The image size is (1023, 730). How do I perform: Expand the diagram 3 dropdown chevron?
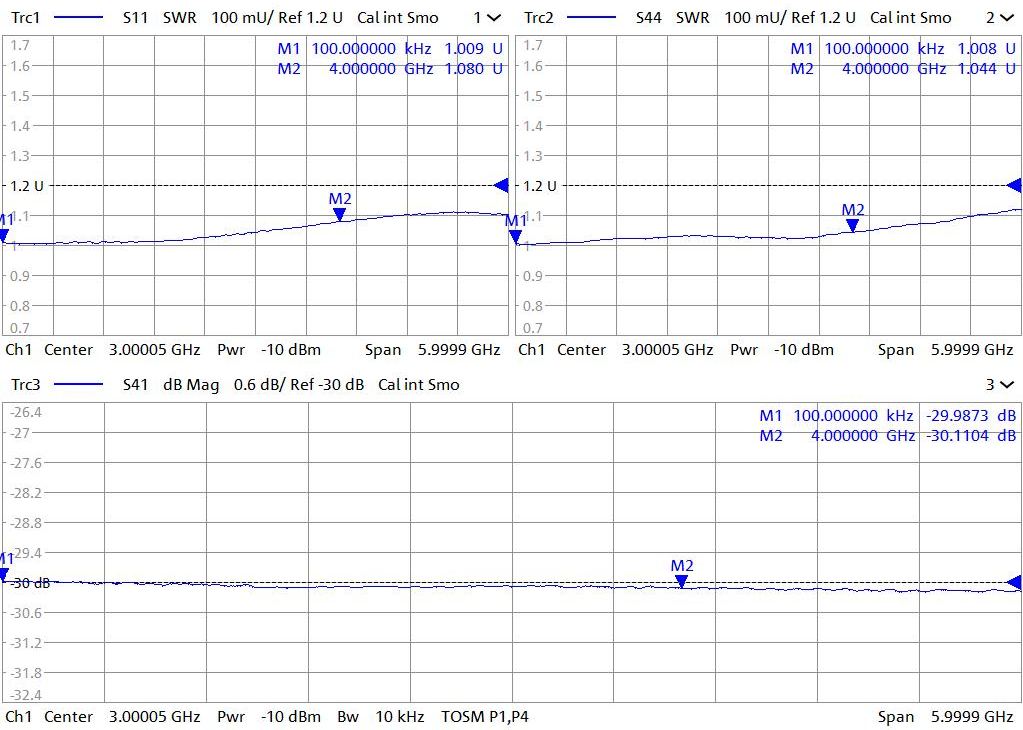(1006, 385)
